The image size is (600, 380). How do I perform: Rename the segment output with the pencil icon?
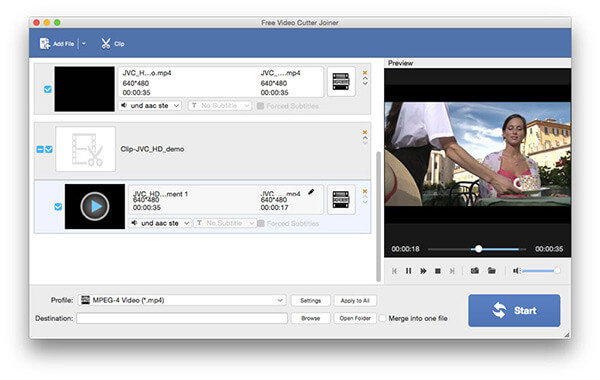point(311,192)
